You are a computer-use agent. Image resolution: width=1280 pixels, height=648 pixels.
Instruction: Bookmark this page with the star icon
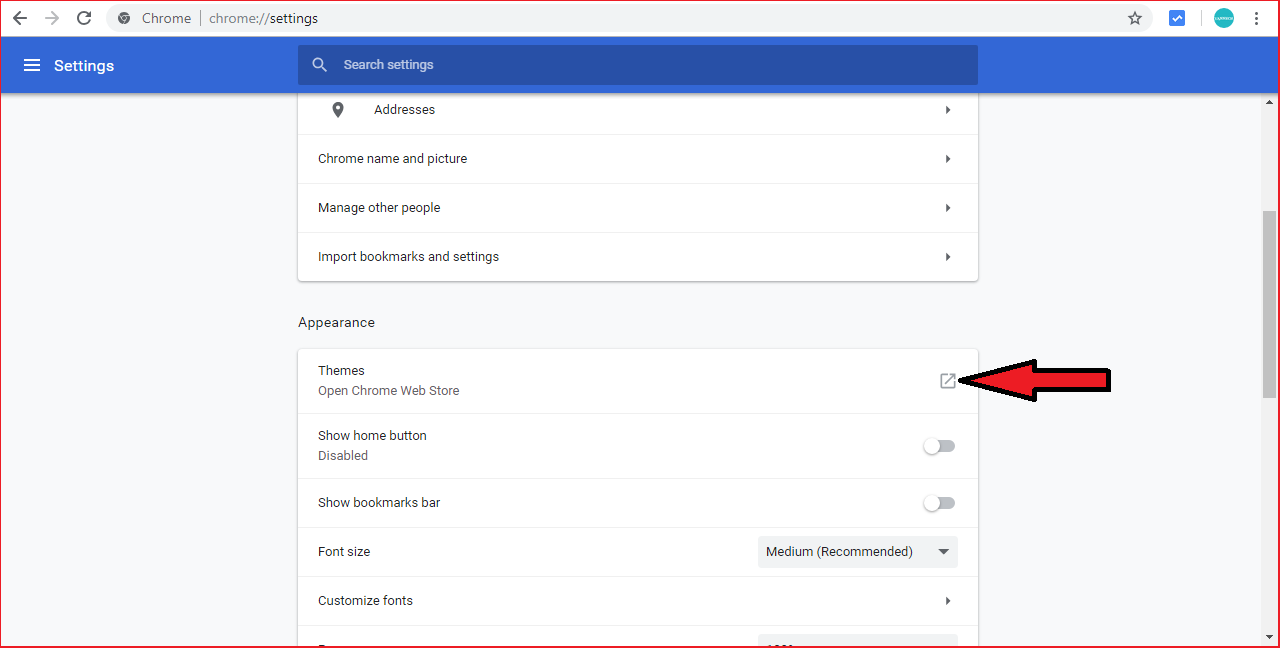[x=1135, y=18]
